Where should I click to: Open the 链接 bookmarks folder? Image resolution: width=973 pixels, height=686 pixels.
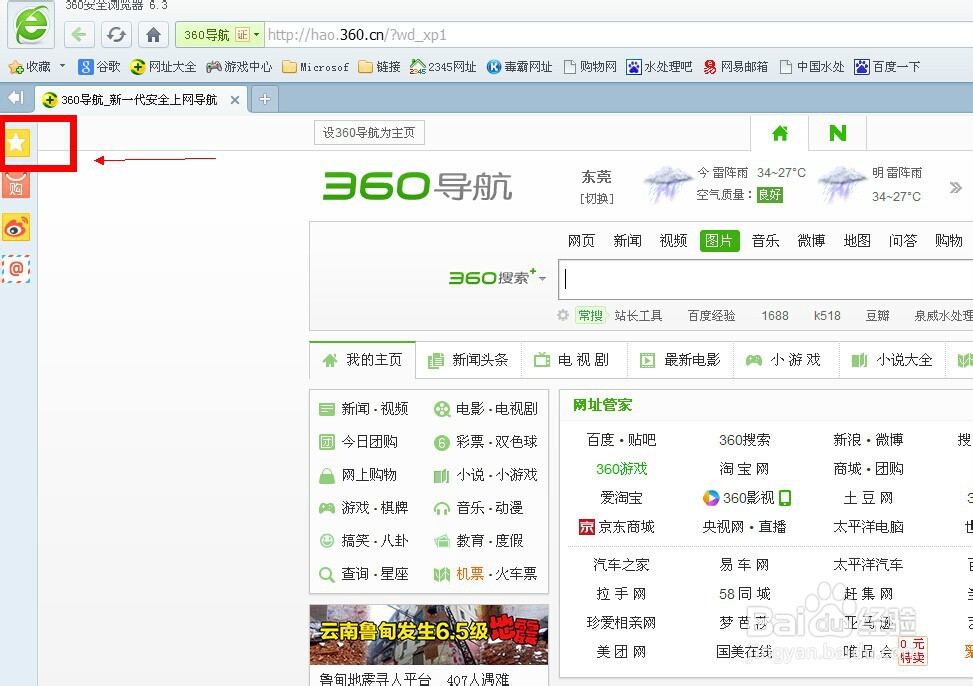pos(379,66)
